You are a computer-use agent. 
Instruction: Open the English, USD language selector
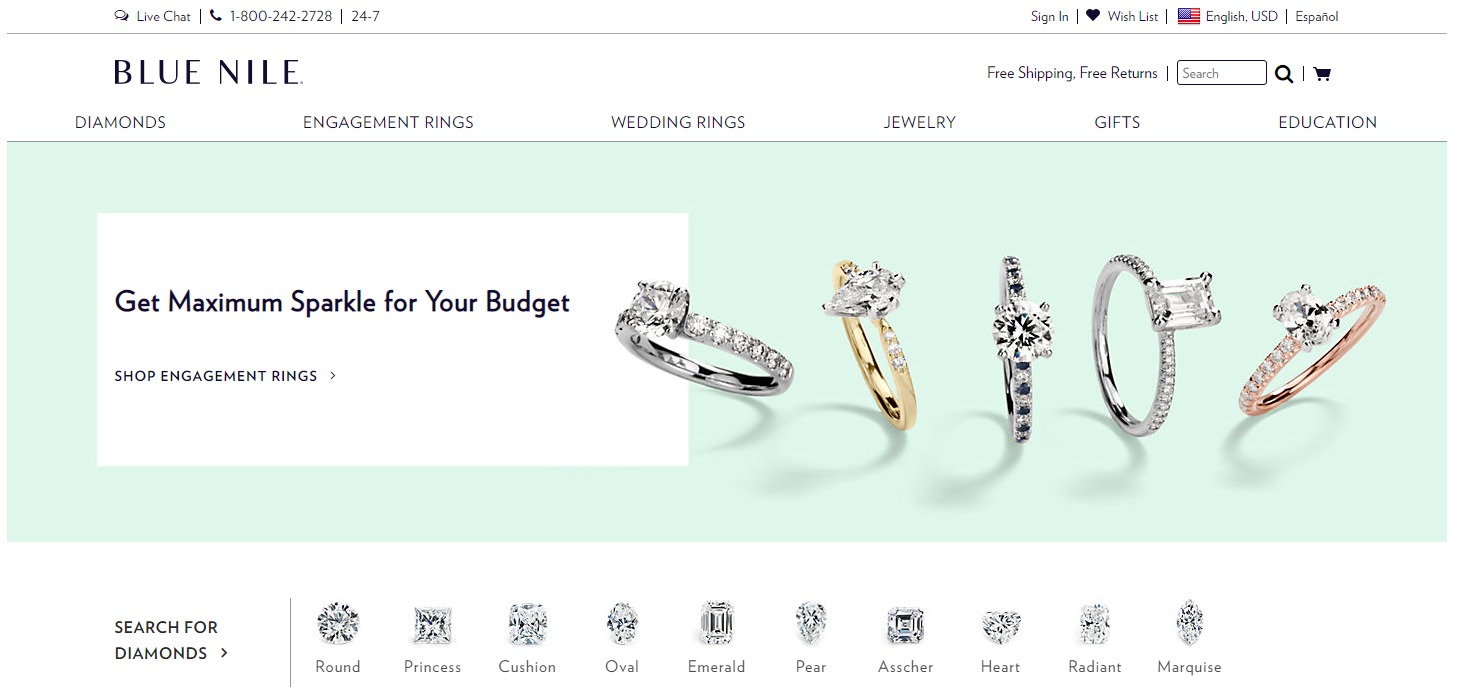1227,16
